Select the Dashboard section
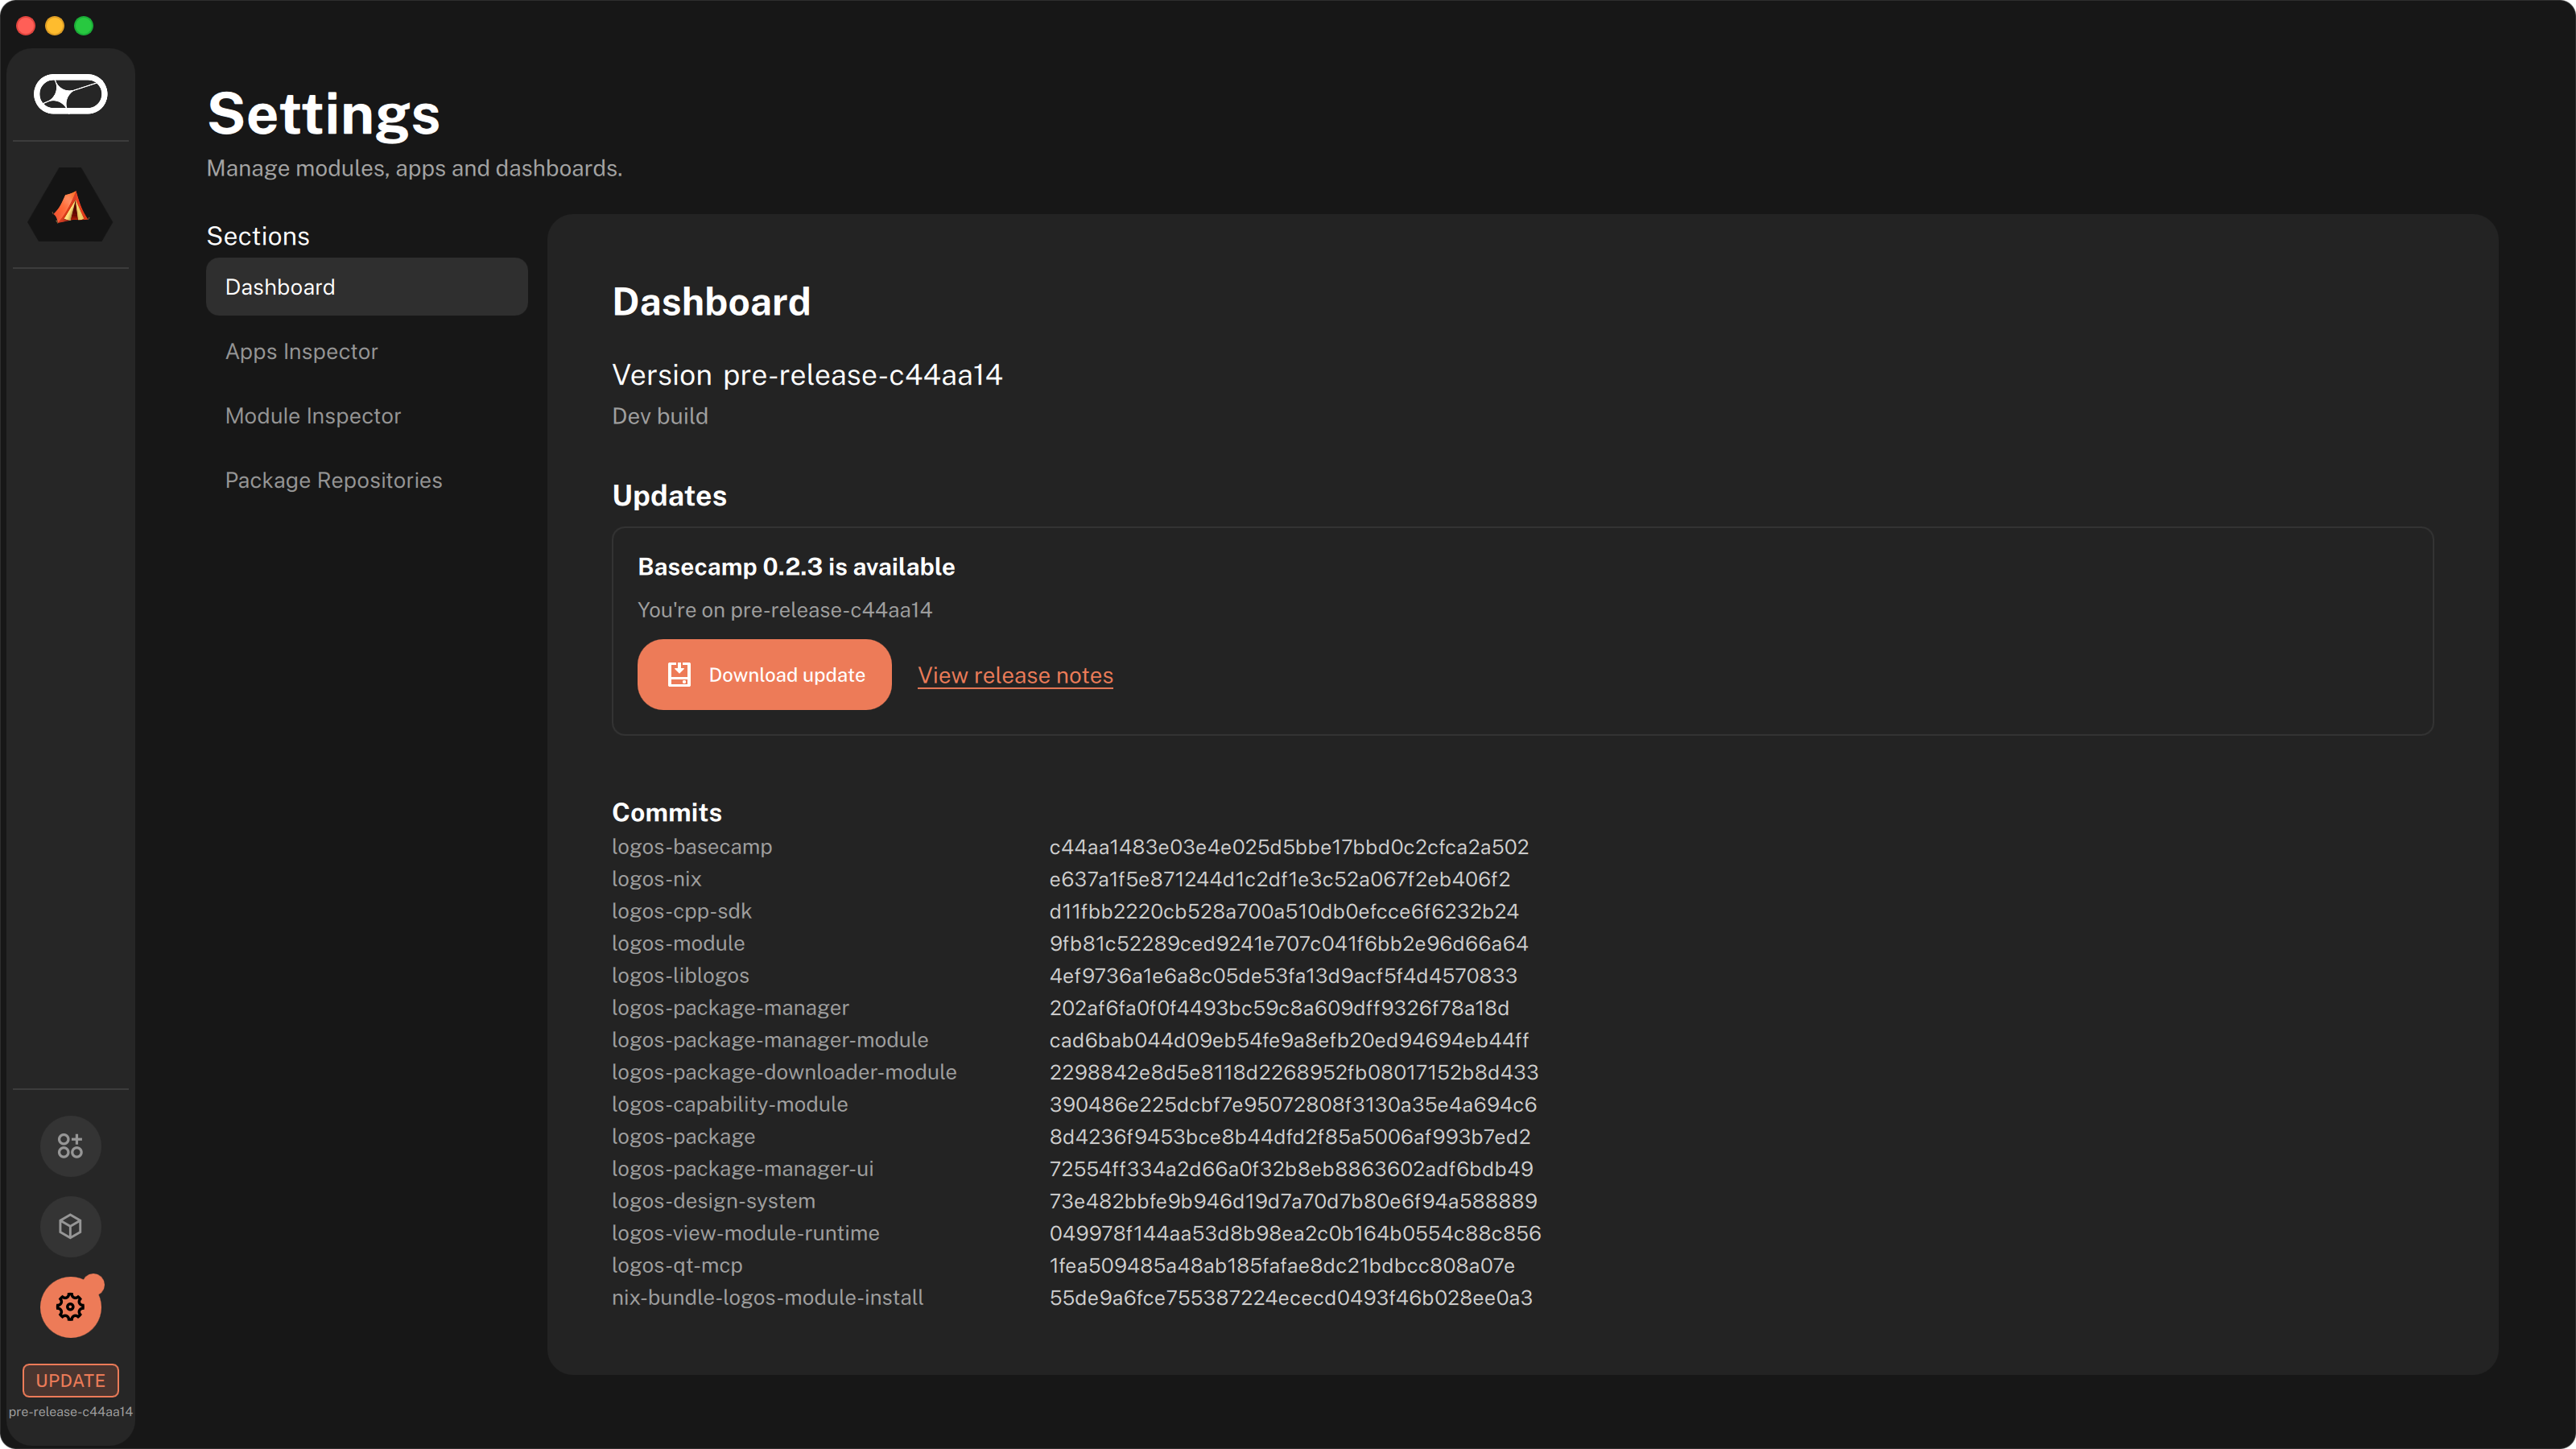The height and width of the screenshot is (1449, 2576). point(366,287)
